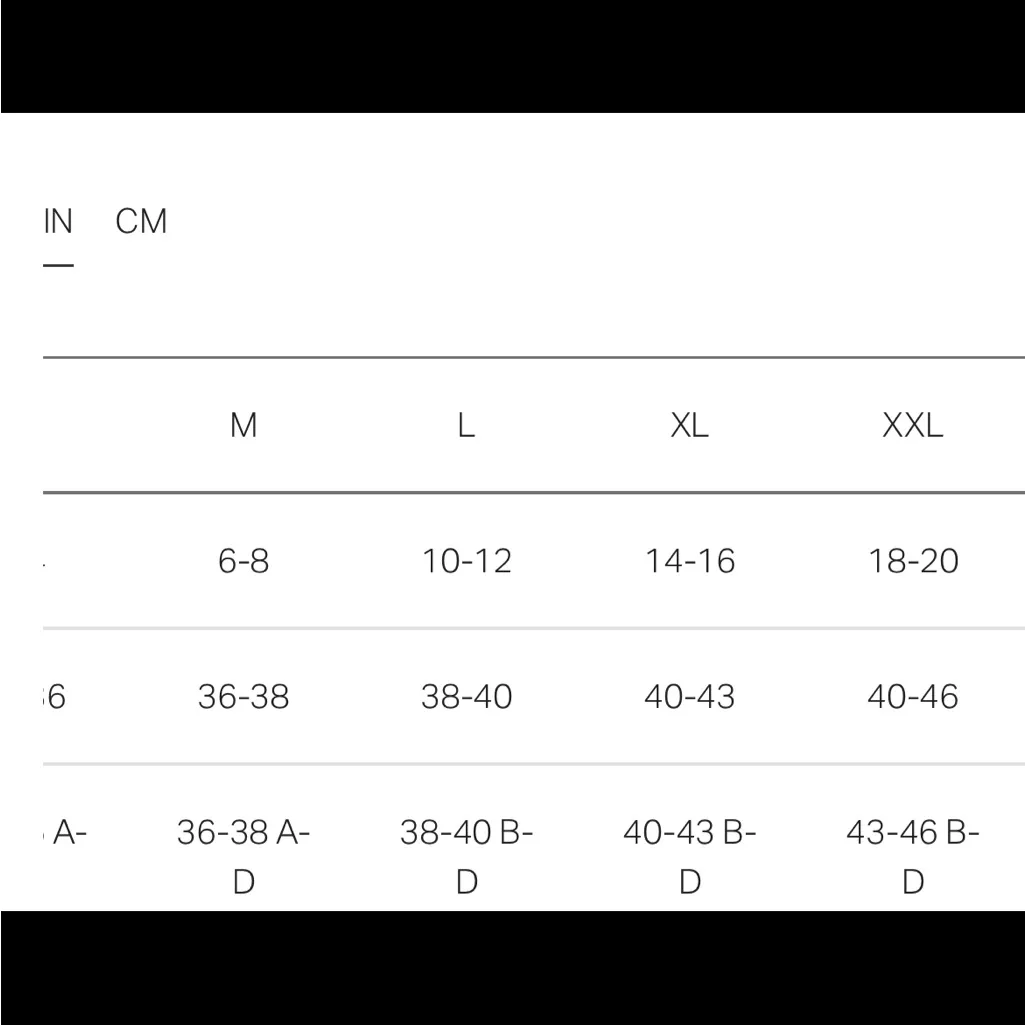Image resolution: width=1025 pixels, height=1025 pixels.
Task: Select the 36-38 A-D cell
Action: tap(243, 856)
